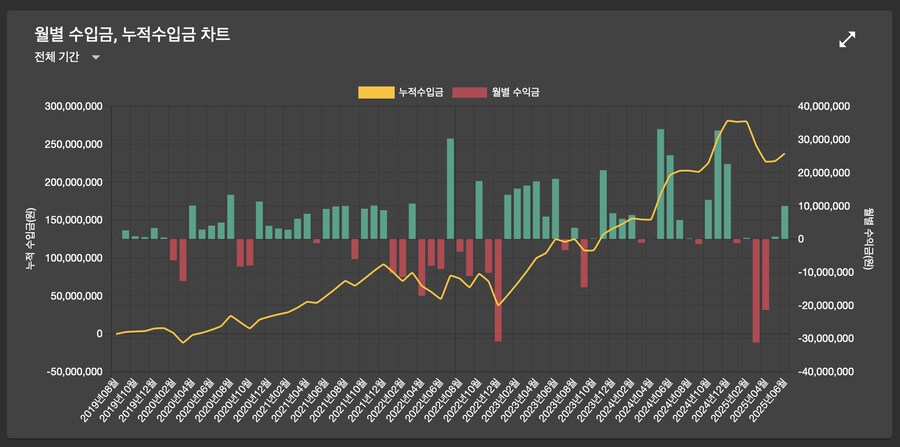Click the chart title 월별 수입금, 누적수입금 차트

[x=132, y=35]
